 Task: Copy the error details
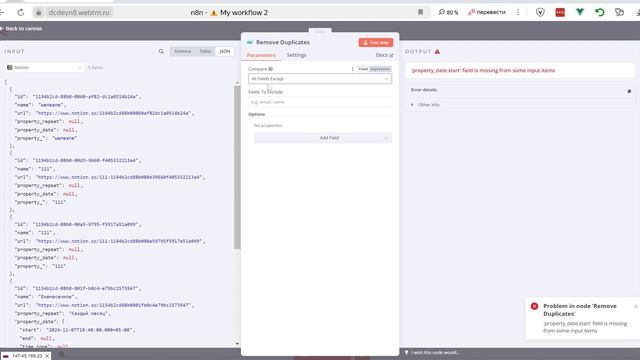click(629, 91)
